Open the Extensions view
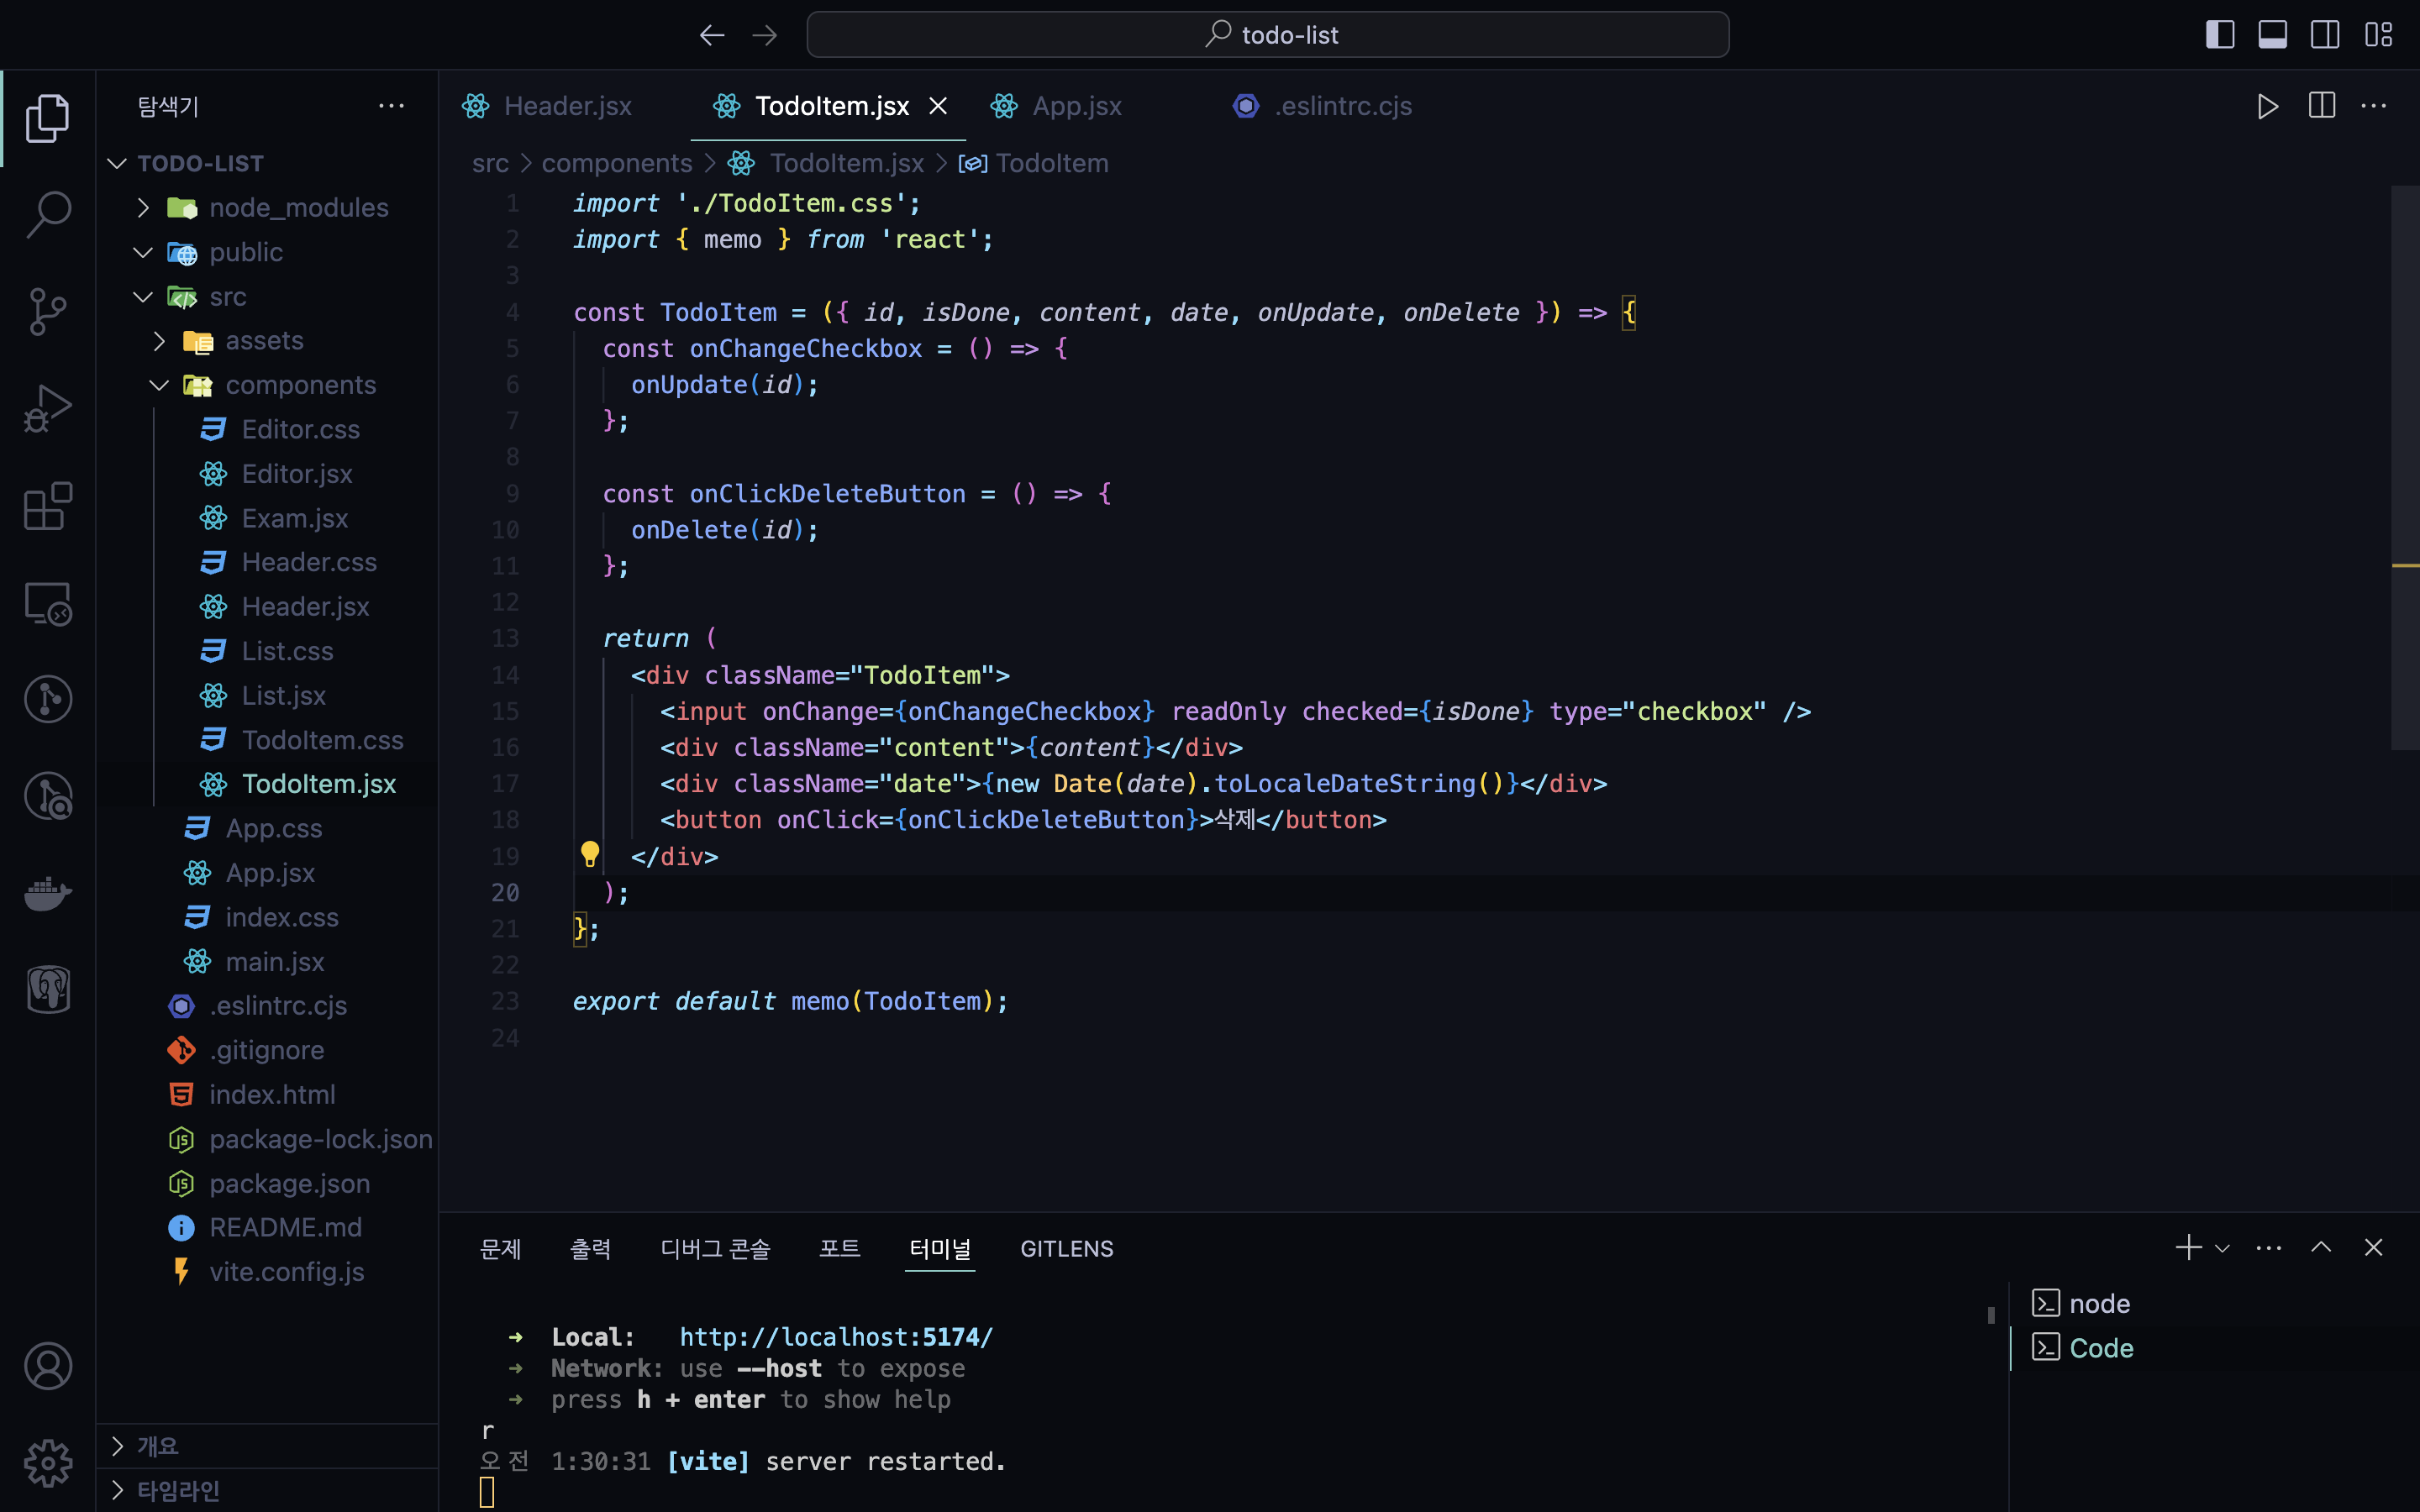This screenshot has height=1512, width=2420. coord(48,506)
